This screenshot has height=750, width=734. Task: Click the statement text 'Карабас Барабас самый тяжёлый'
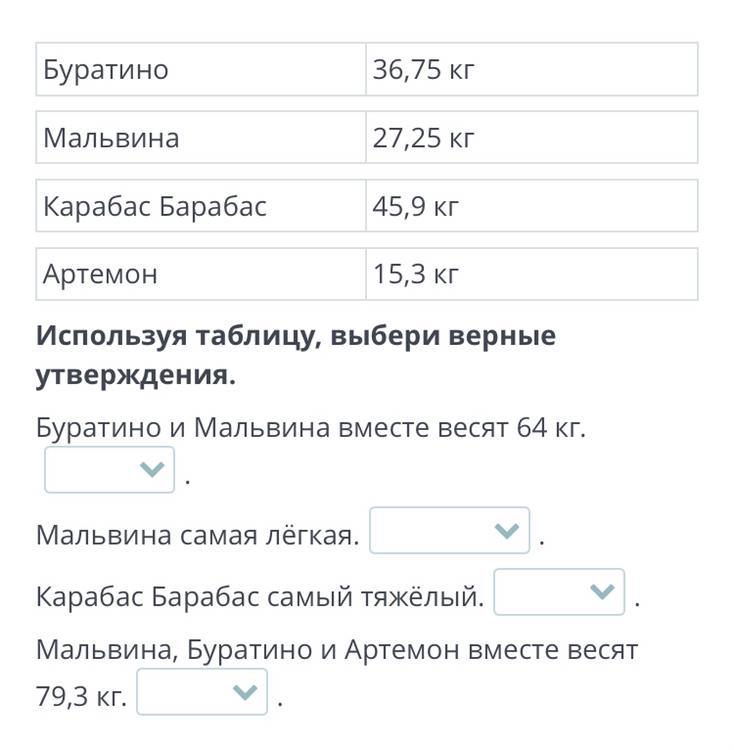click(260, 598)
